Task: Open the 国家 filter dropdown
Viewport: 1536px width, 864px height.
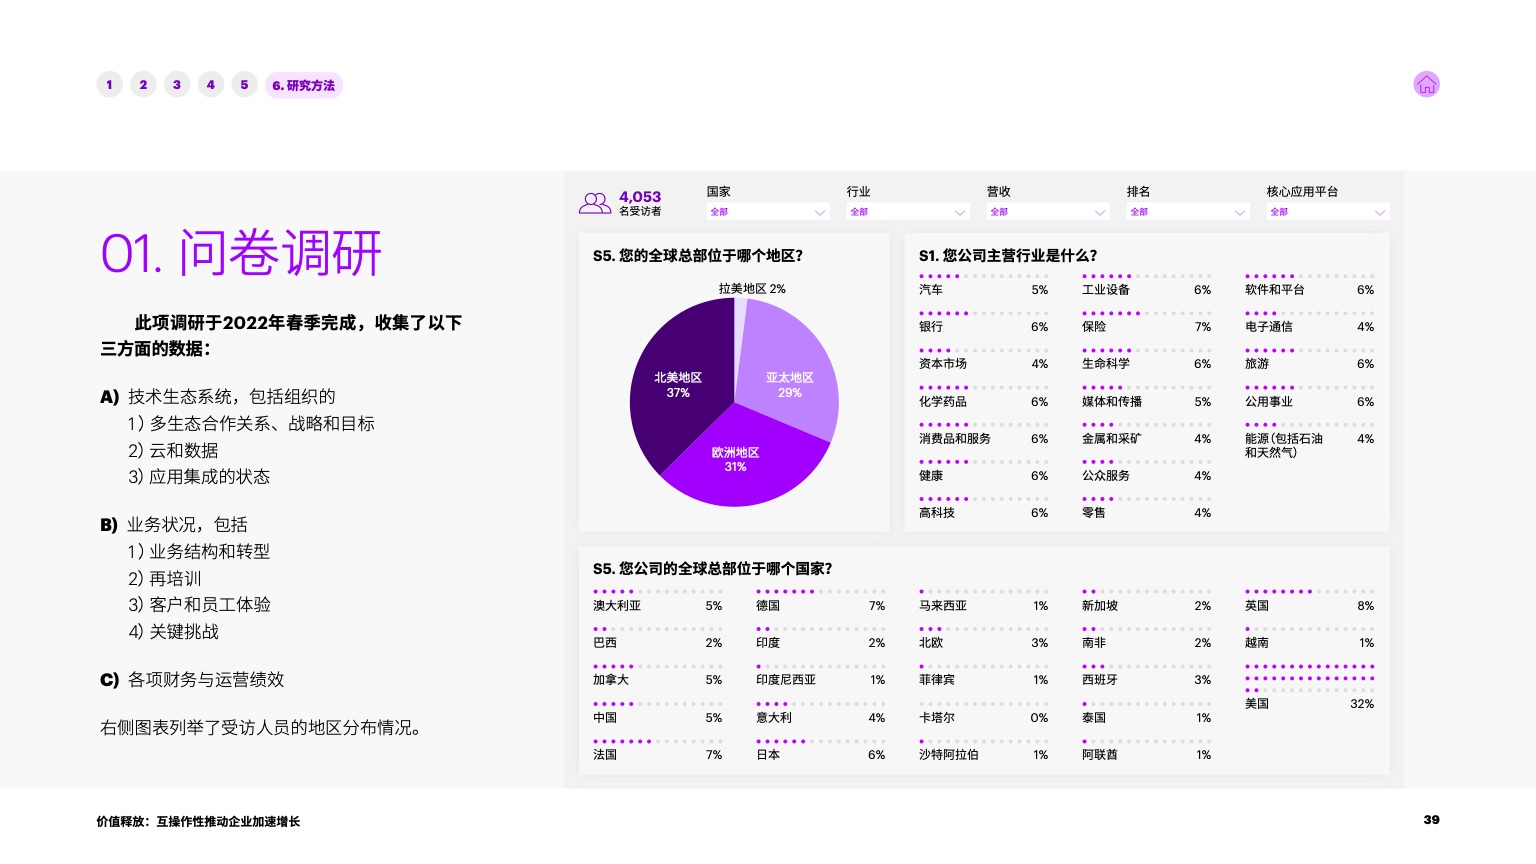Action: [767, 212]
